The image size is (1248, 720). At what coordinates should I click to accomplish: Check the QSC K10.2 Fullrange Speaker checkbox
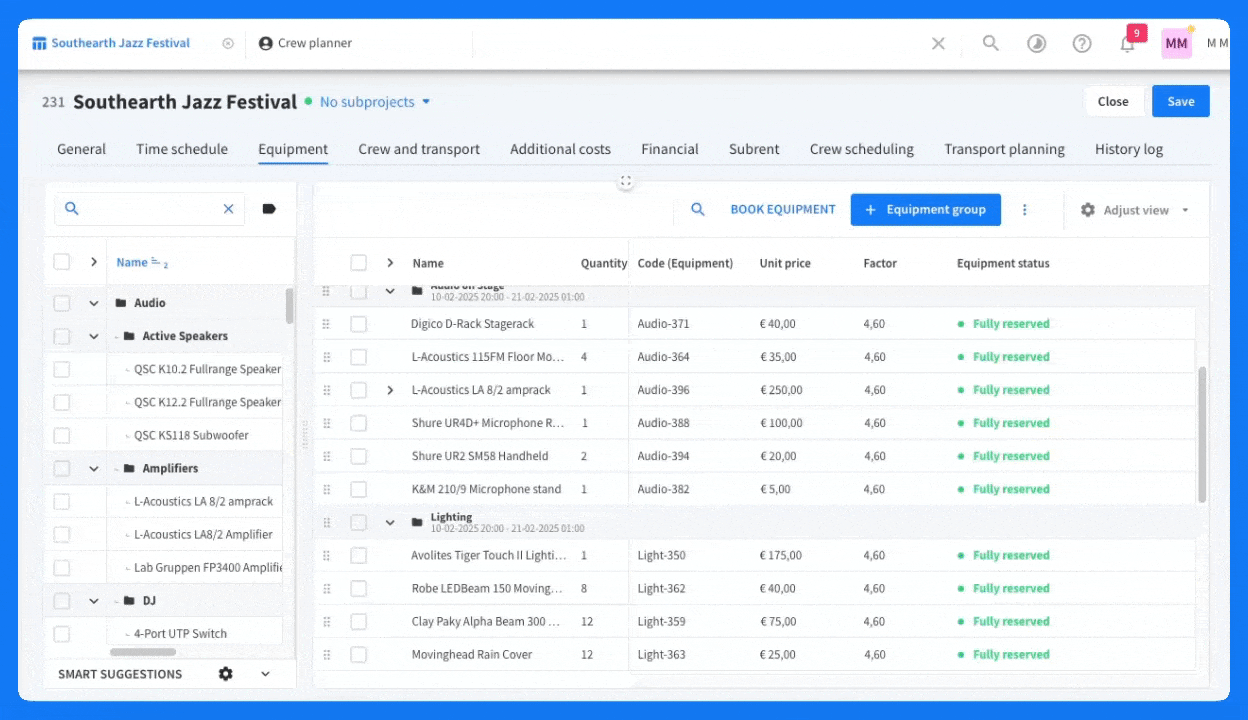[x=62, y=369]
